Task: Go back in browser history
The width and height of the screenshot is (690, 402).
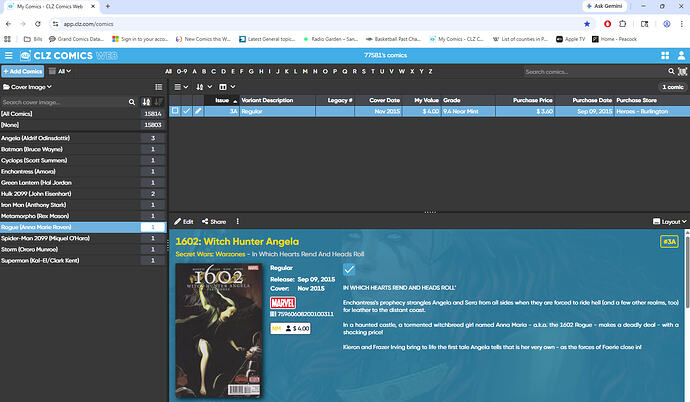Action: coord(8,24)
